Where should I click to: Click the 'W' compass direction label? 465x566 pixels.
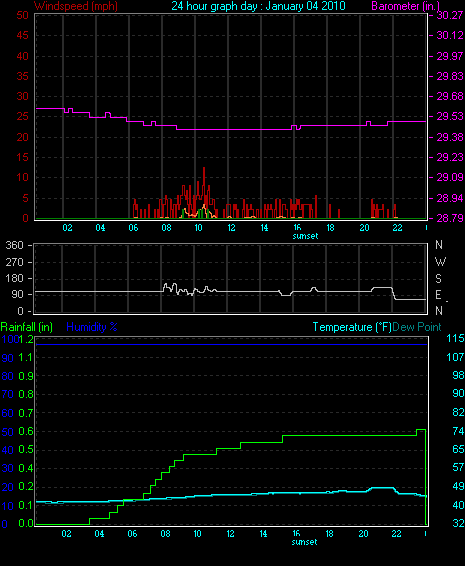point(440,262)
